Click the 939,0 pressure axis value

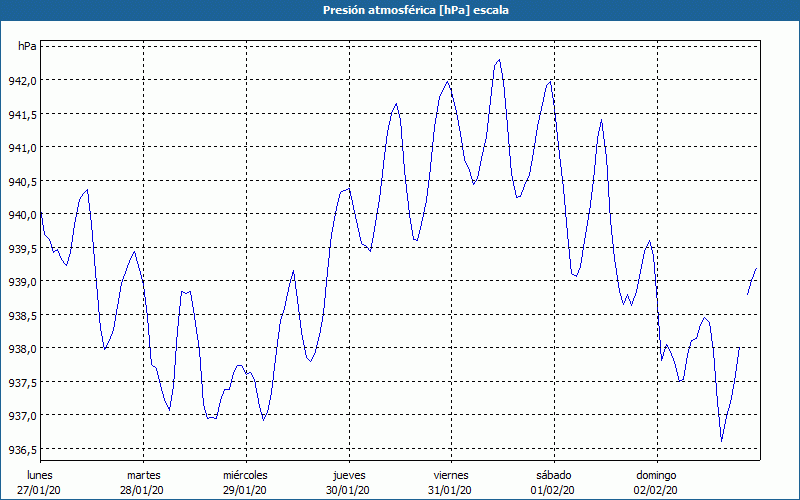point(23,281)
